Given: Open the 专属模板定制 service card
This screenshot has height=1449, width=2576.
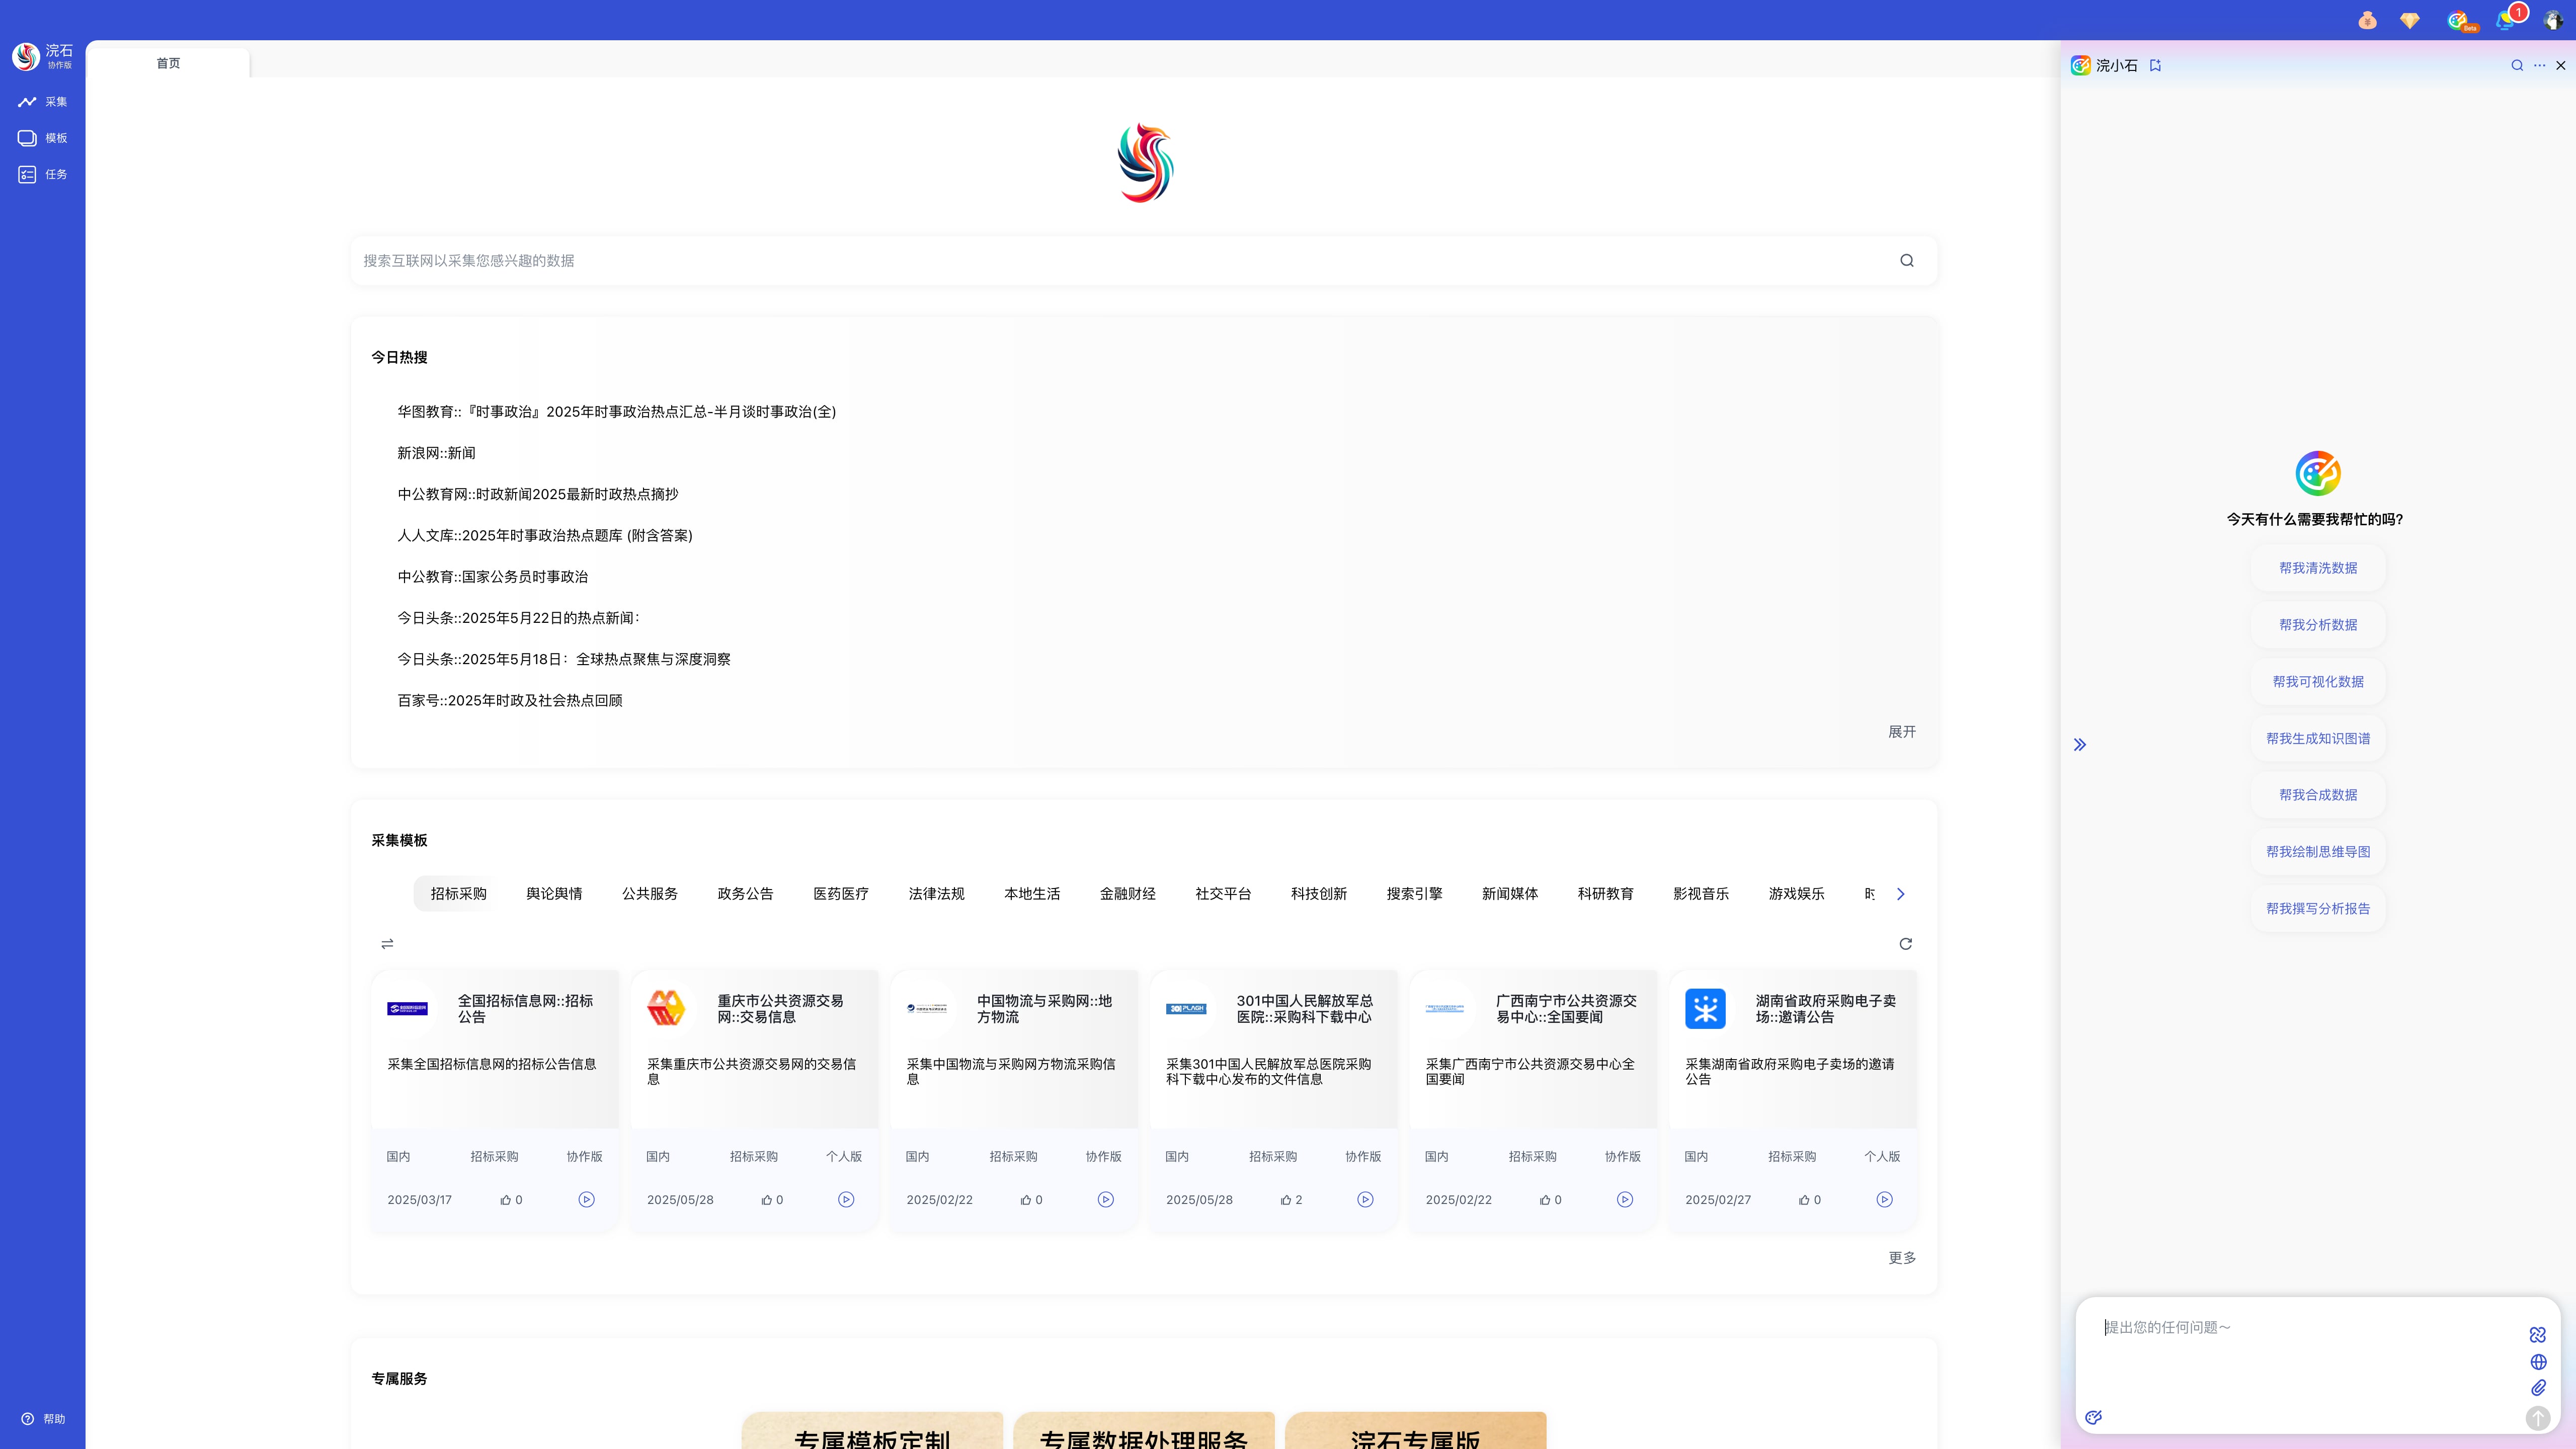Looking at the screenshot, I should tap(872, 1431).
